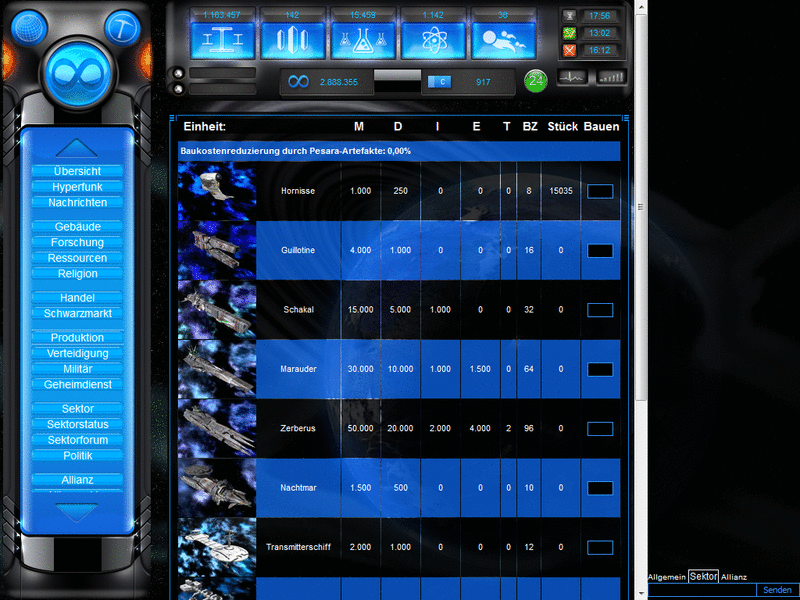This screenshot has height=600, width=800.
Task: Open the activity graph icon
Action: click(572, 78)
